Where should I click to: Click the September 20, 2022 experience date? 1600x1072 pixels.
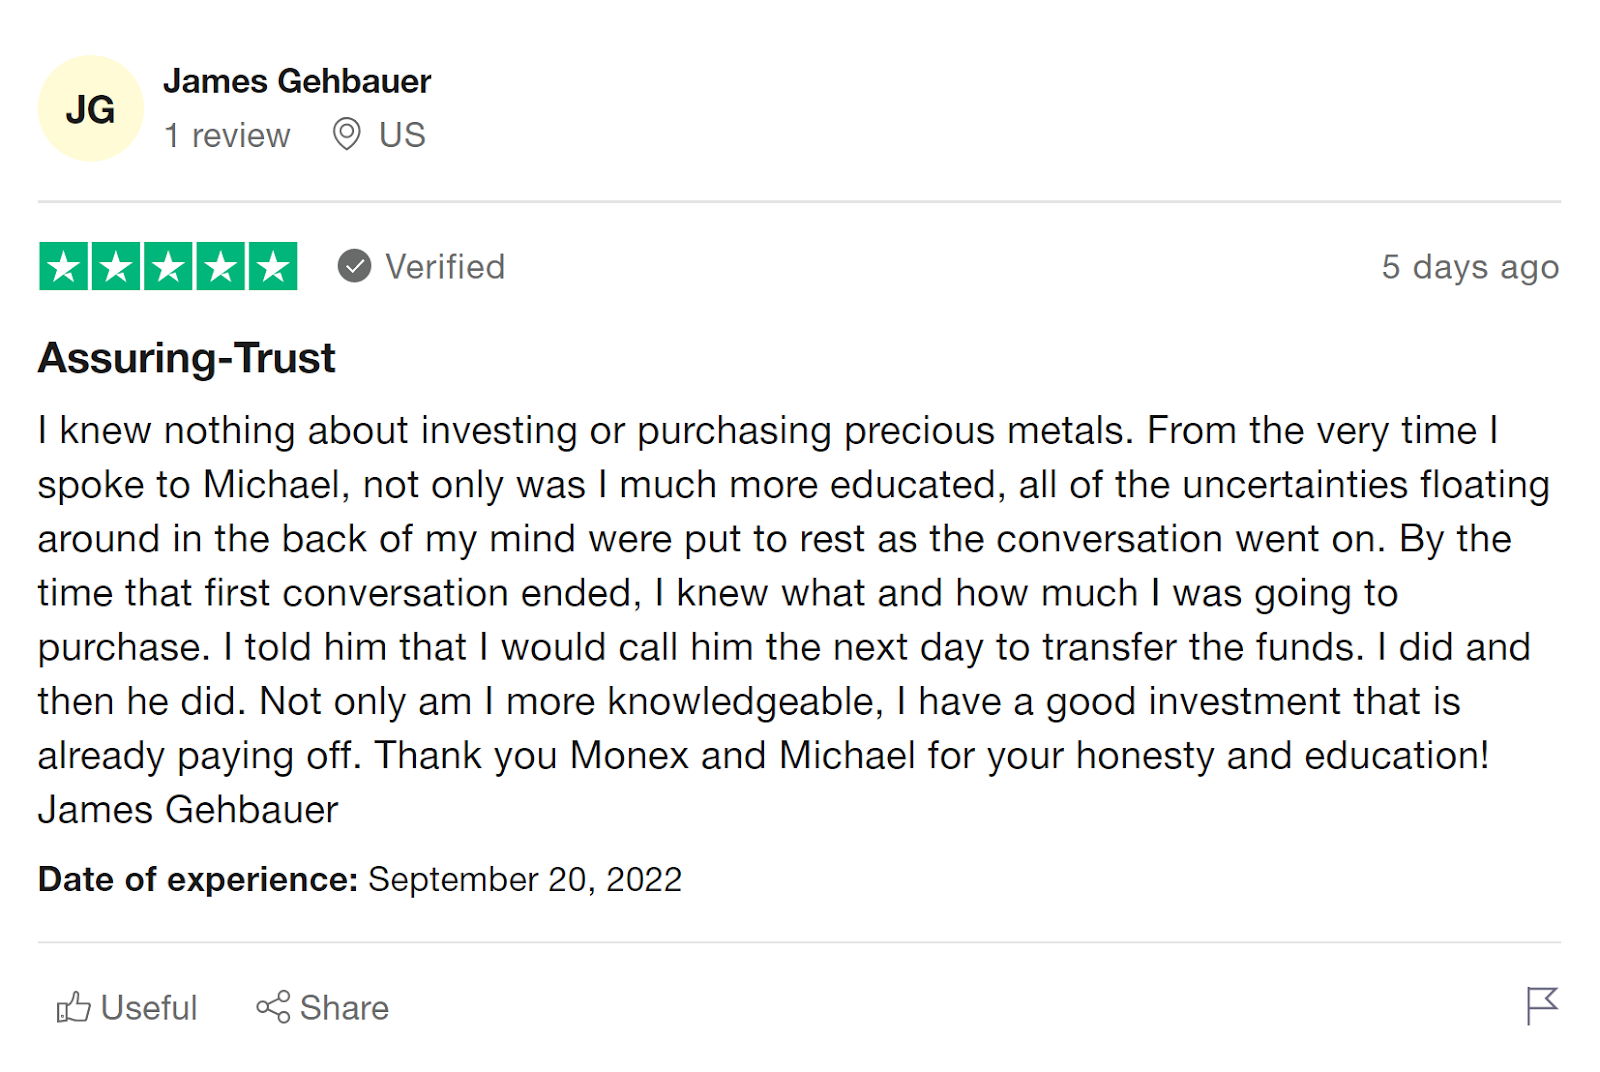(x=525, y=879)
